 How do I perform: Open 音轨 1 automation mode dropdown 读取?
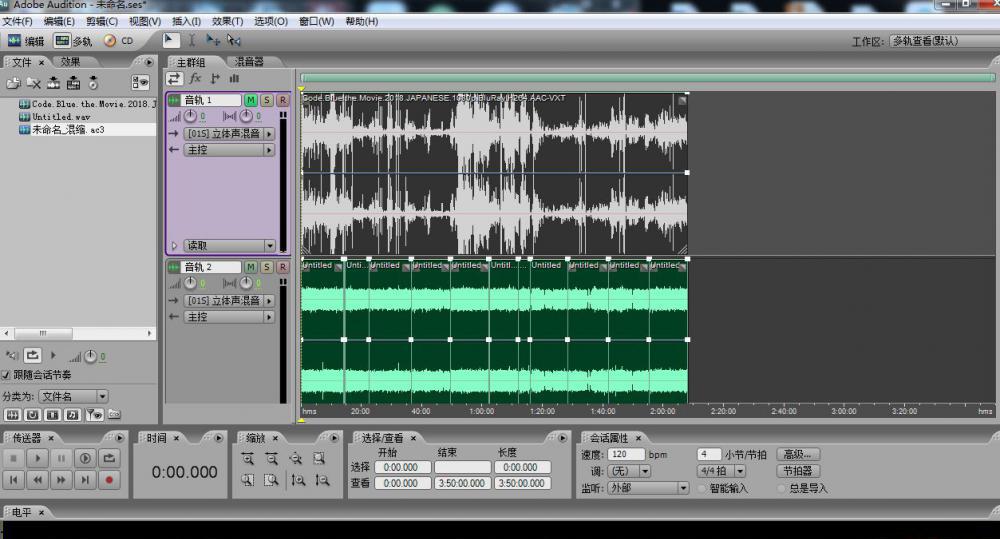pyautogui.click(x=230, y=246)
